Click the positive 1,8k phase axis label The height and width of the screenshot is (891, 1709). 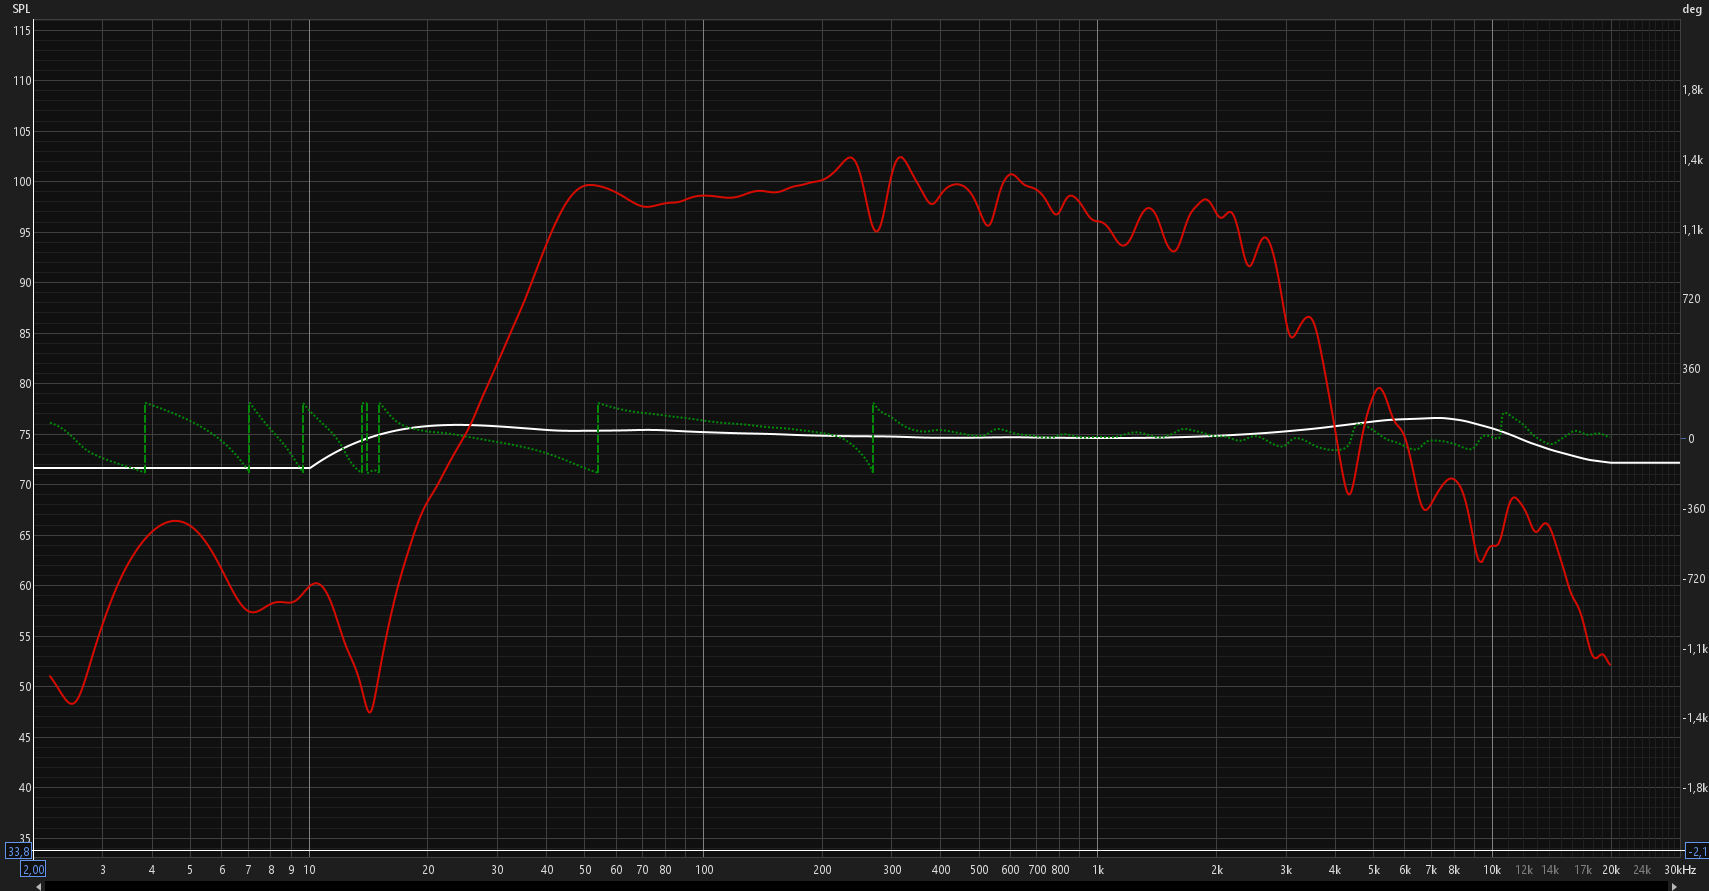[x=1692, y=90]
